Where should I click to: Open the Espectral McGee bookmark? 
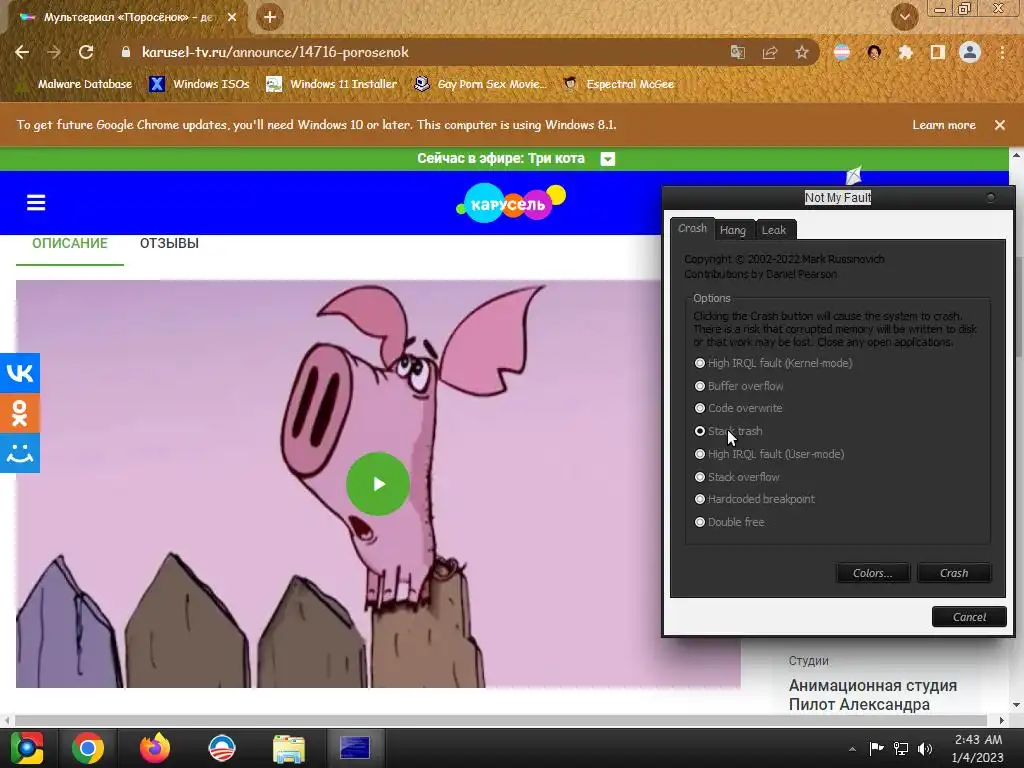[619, 84]
